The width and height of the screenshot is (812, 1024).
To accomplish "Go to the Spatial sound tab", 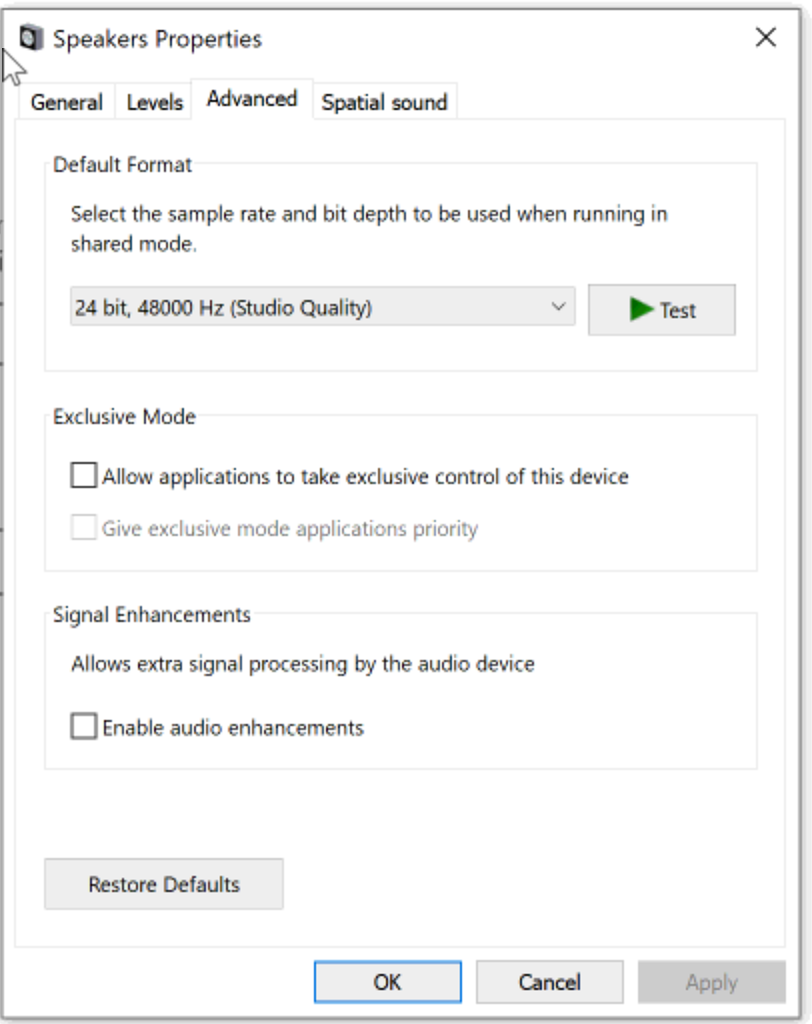I will [384, 102].
